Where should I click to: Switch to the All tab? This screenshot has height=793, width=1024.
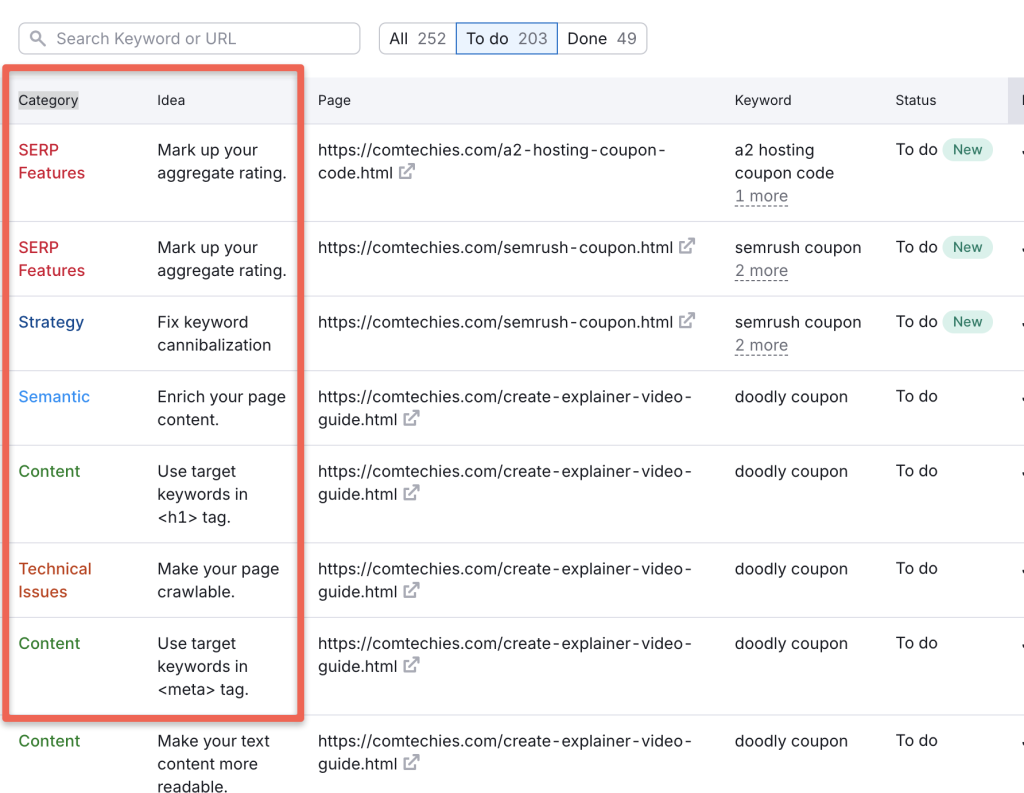click(416, 38)
